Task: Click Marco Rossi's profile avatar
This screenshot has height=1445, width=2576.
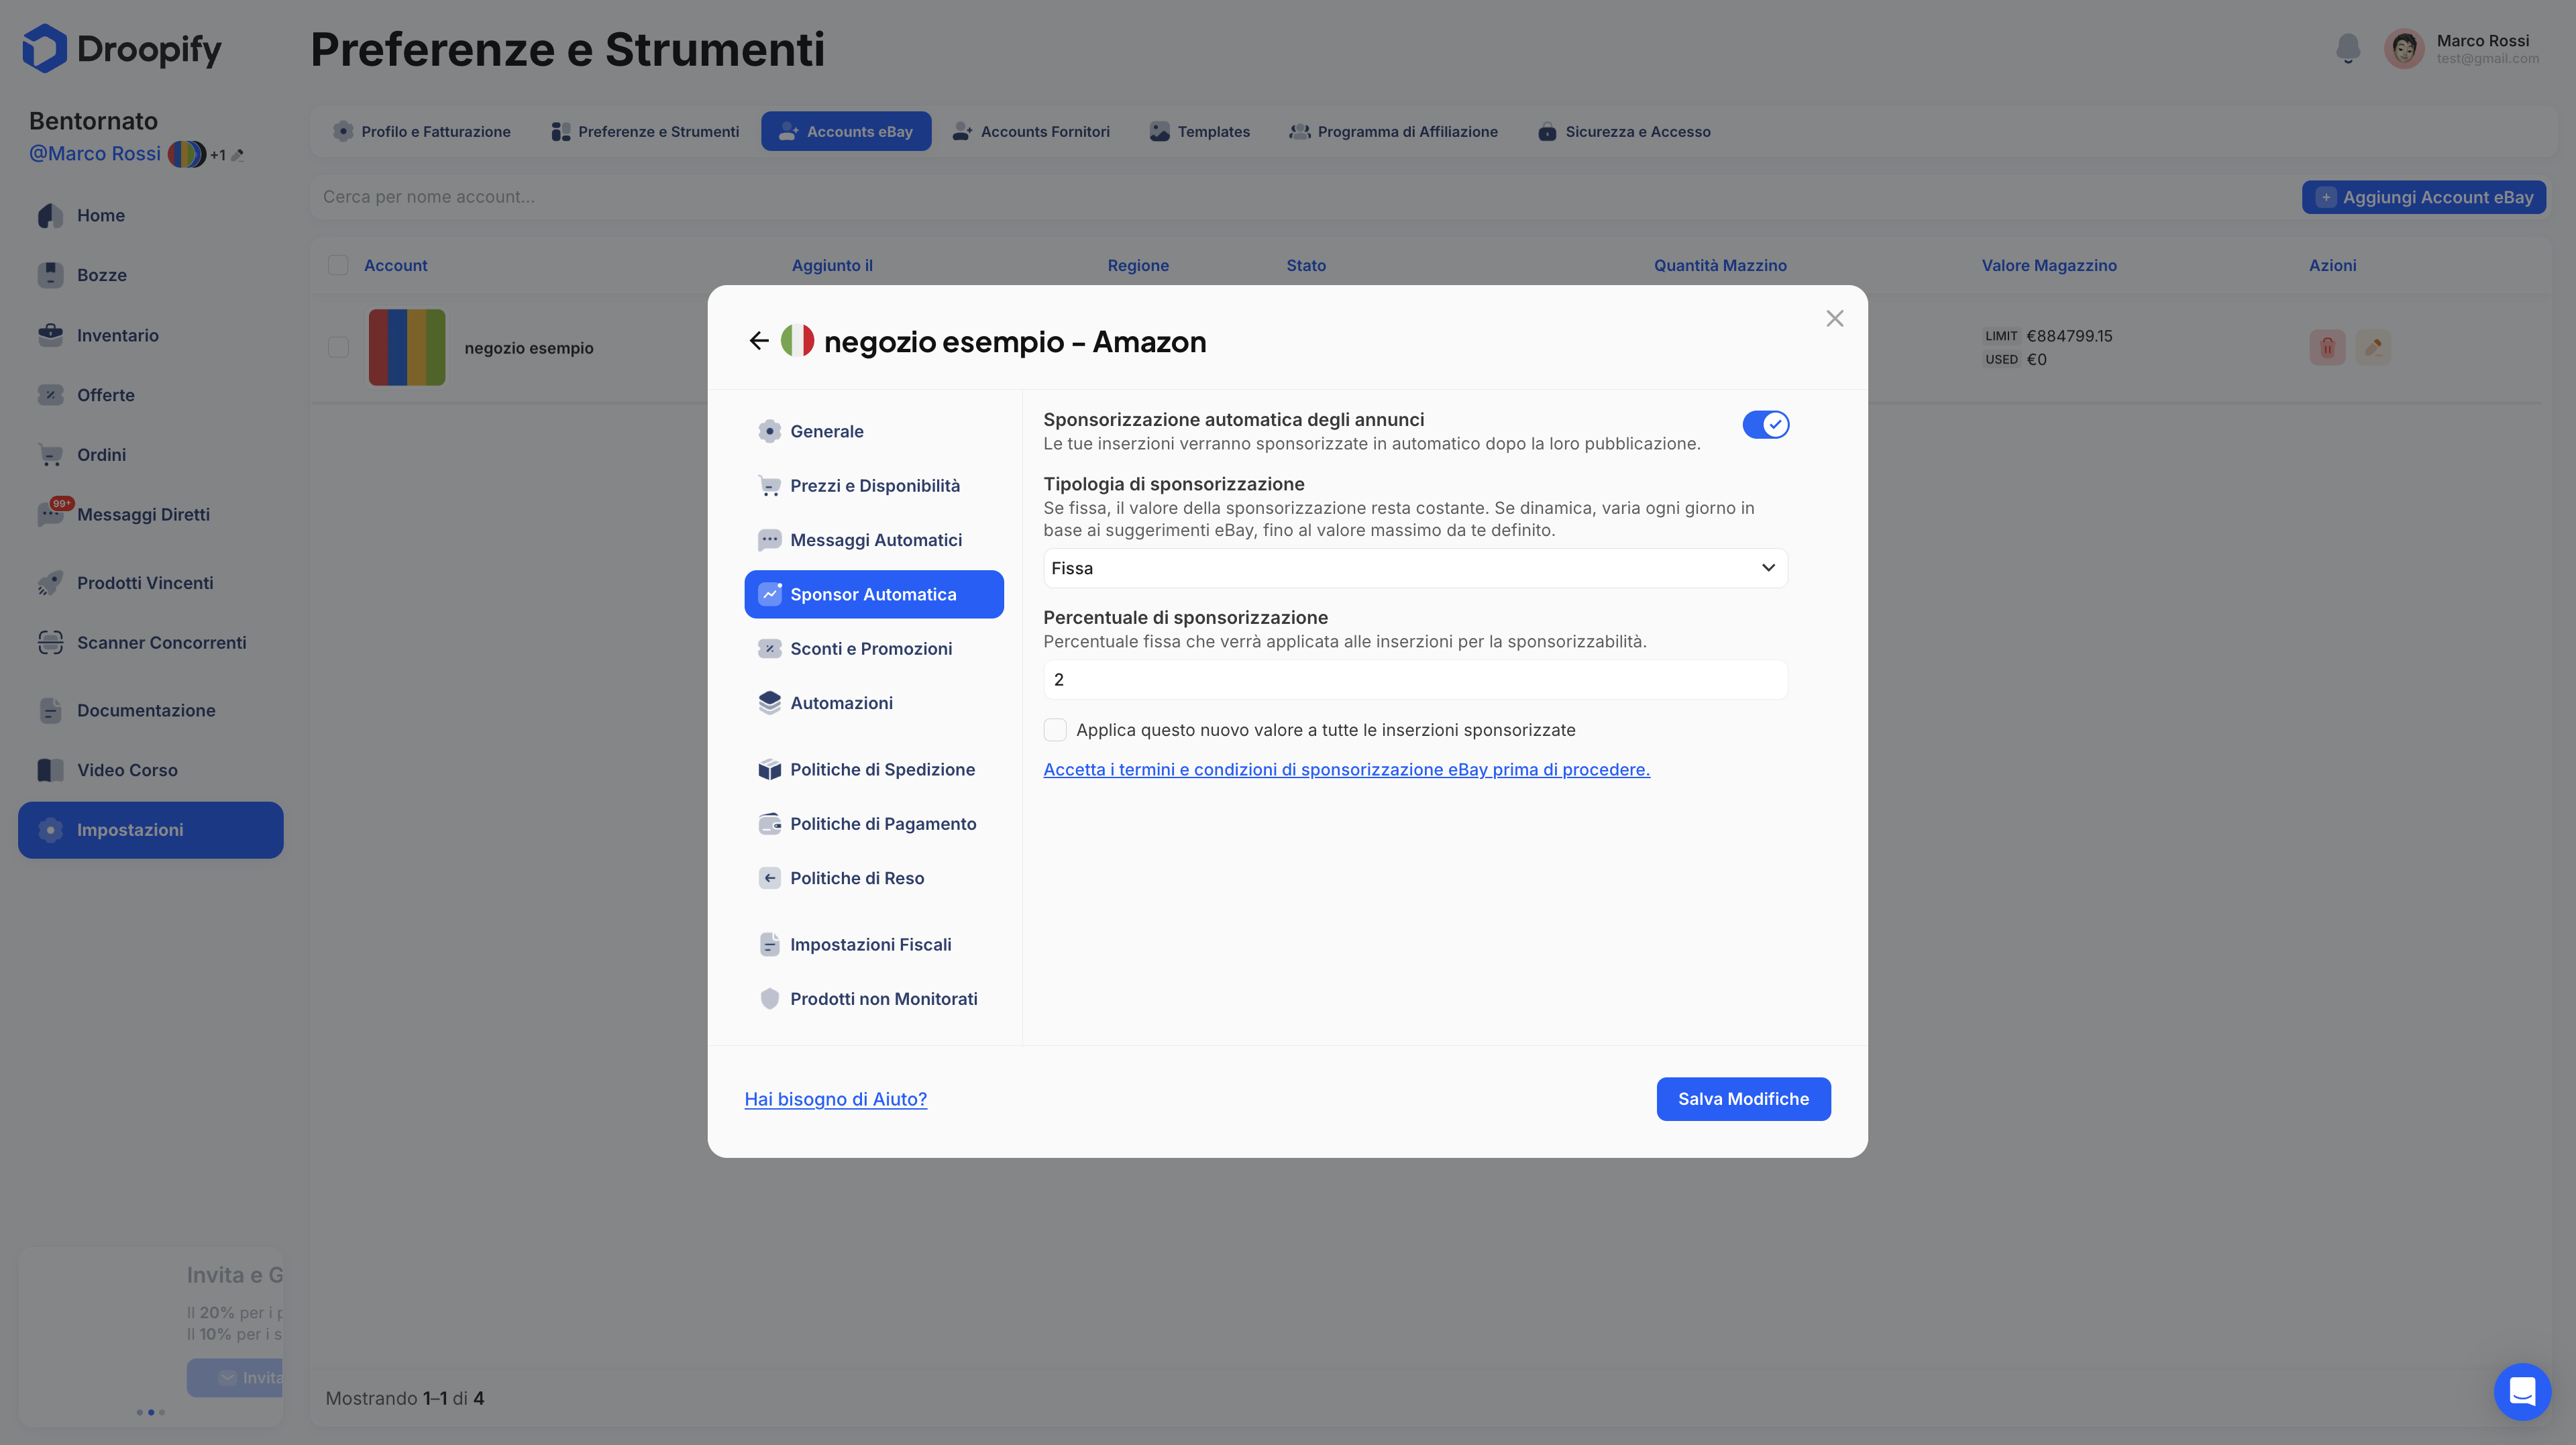Action: tap(2404, 48)
